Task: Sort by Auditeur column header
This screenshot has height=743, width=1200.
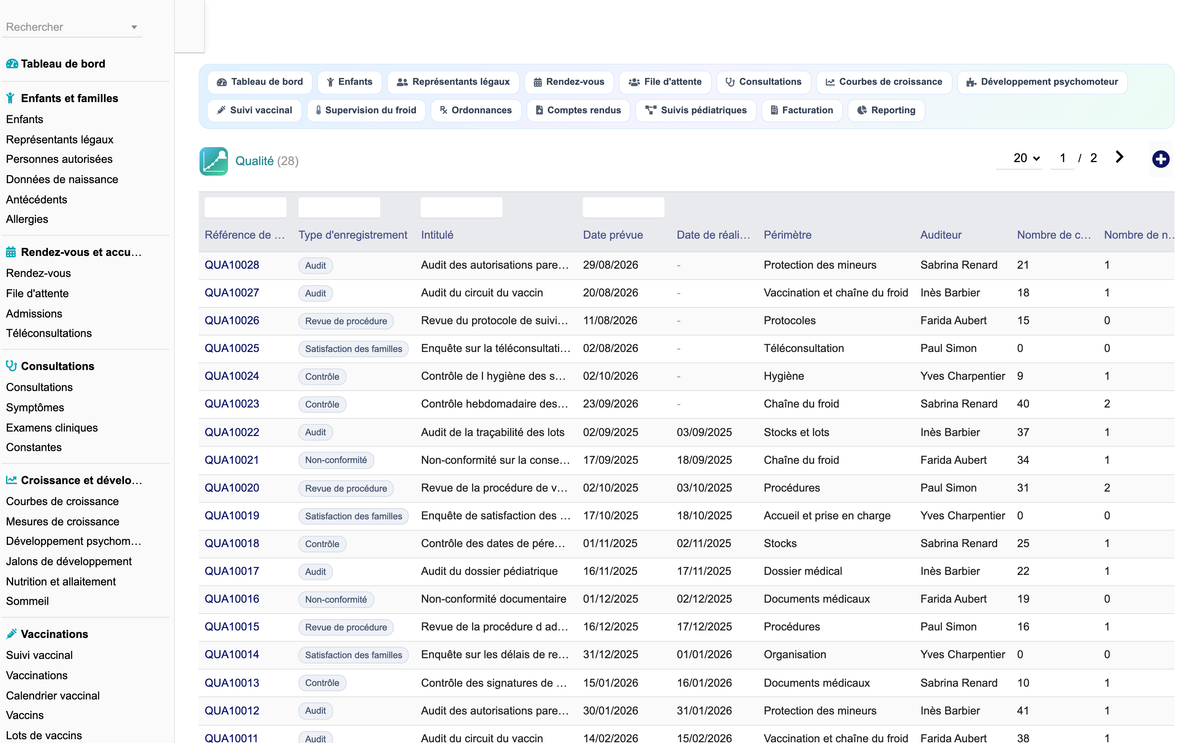Action: 941,235
